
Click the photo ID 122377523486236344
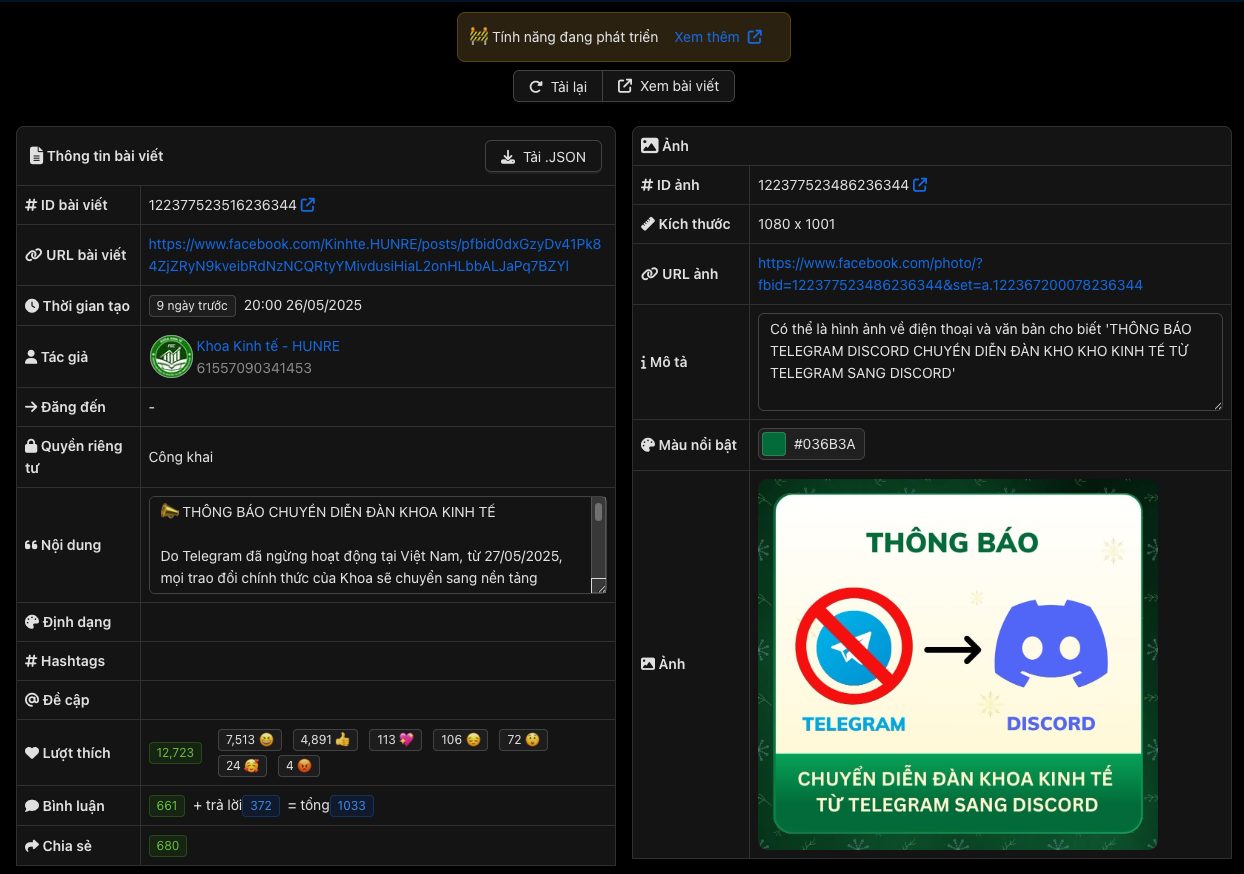click(833, 185)
